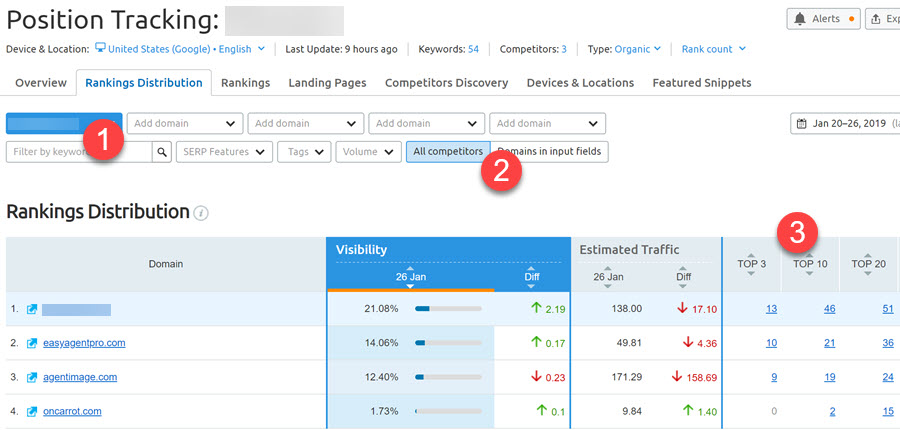Expand the Type: Organic dropdown
This screenshot has height=430, width=900.
click(x=625, y=48)
